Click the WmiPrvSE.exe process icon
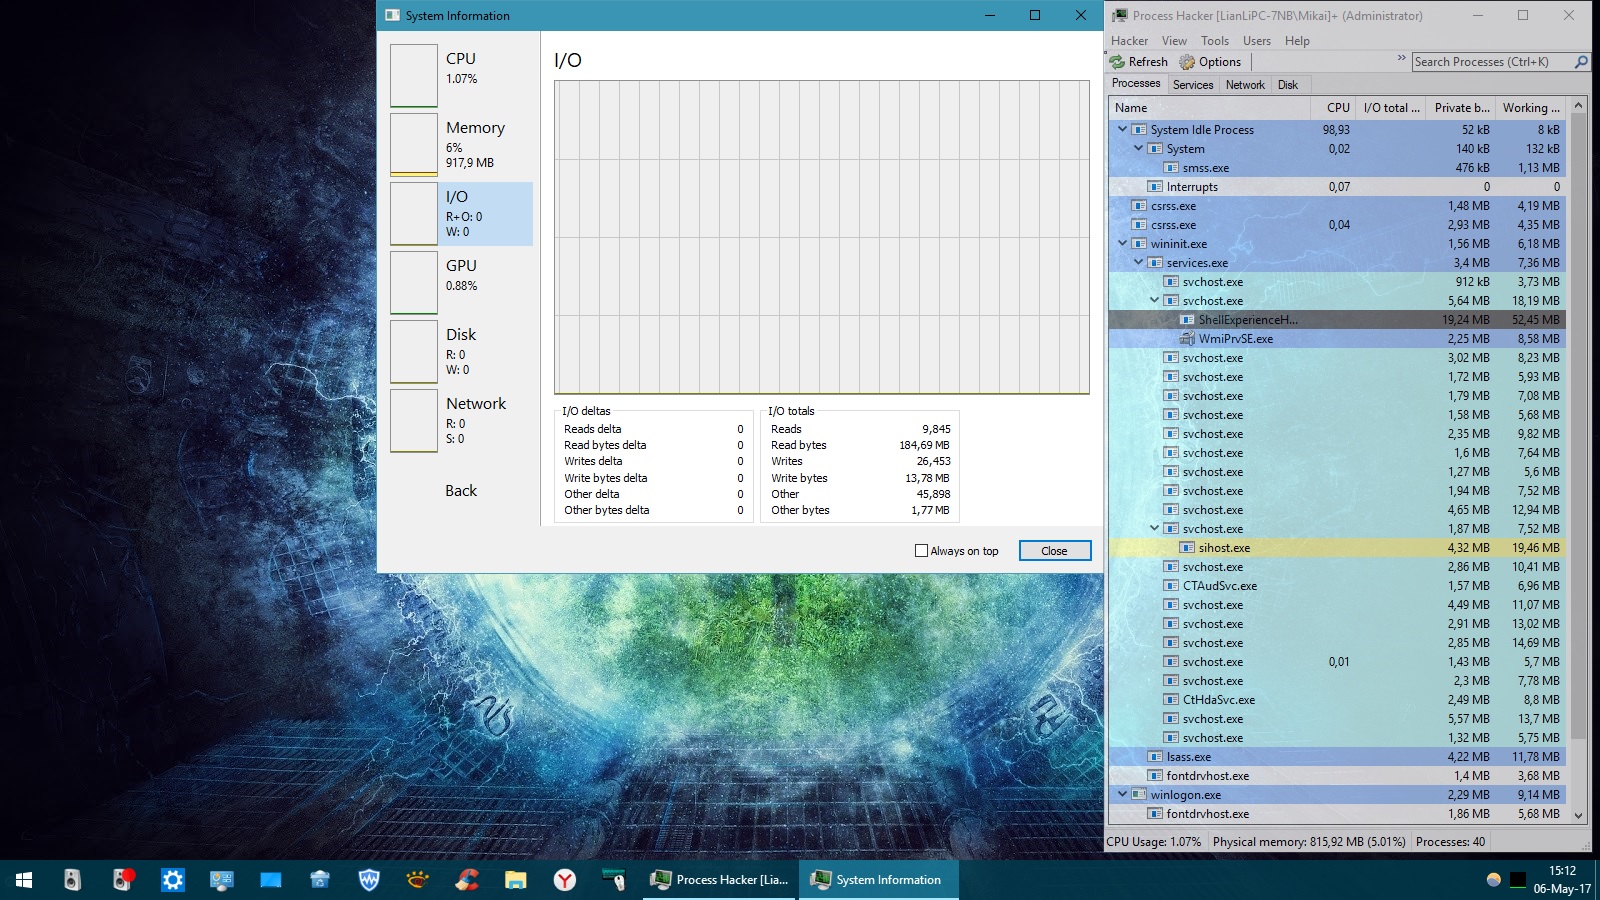This screenshot has height=900, width=1600. [1187, 339]
